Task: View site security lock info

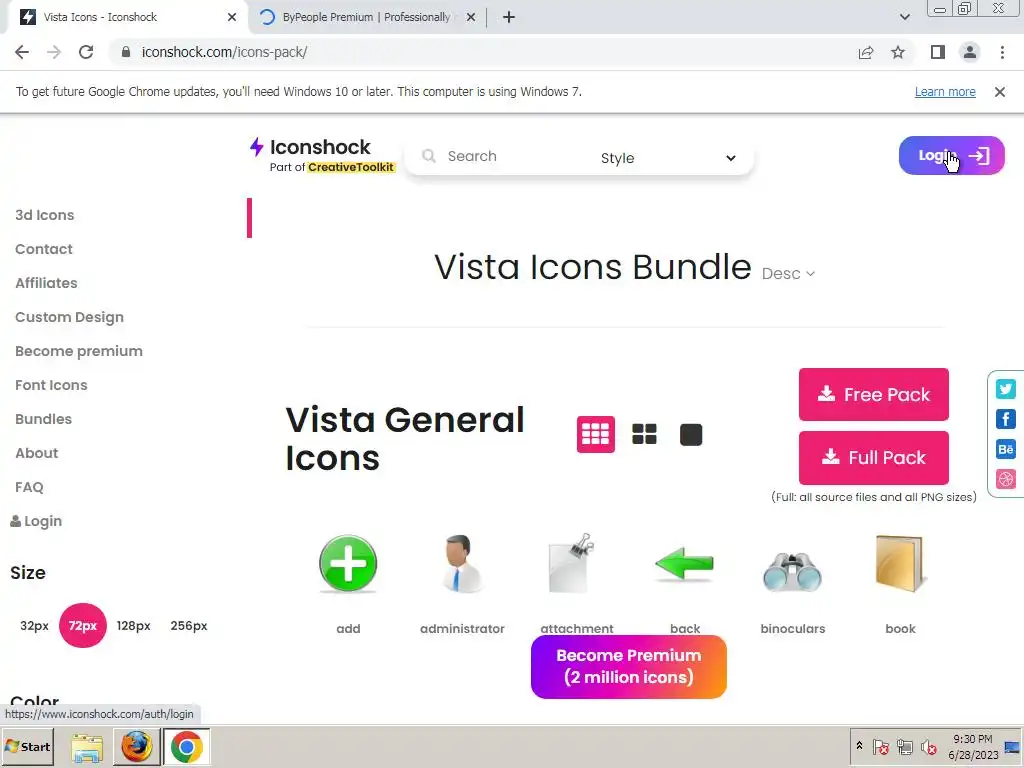Action: (x=126, y=52)
